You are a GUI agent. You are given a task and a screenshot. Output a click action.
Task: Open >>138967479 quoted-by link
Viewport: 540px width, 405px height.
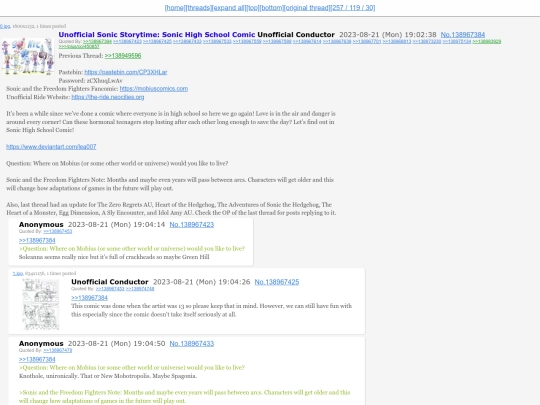pyautogui.click(x=58, y=351)
